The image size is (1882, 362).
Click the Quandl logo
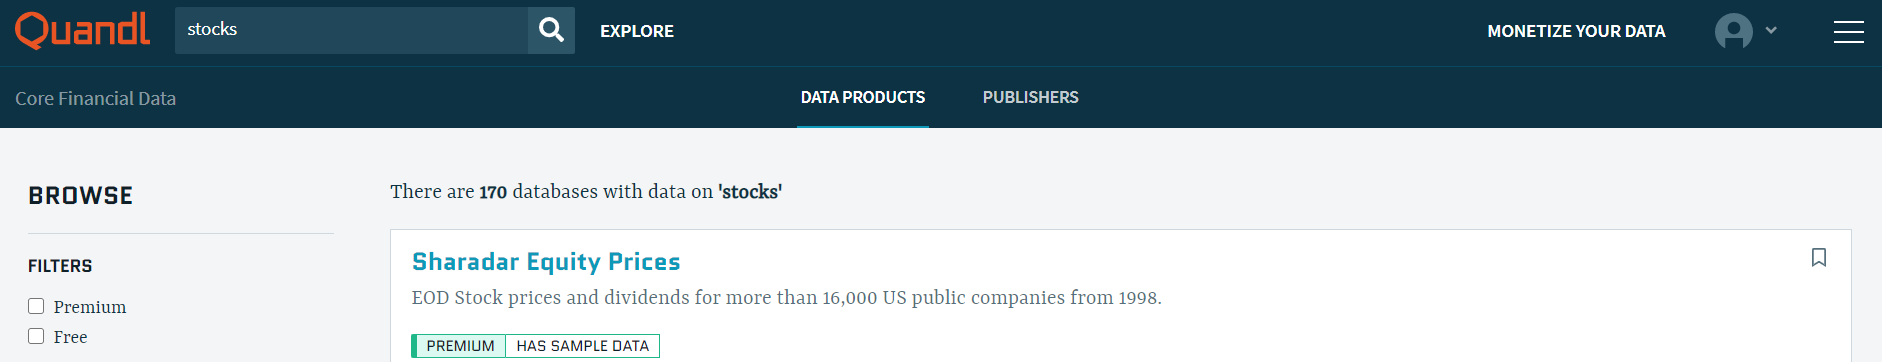[82, 30]
